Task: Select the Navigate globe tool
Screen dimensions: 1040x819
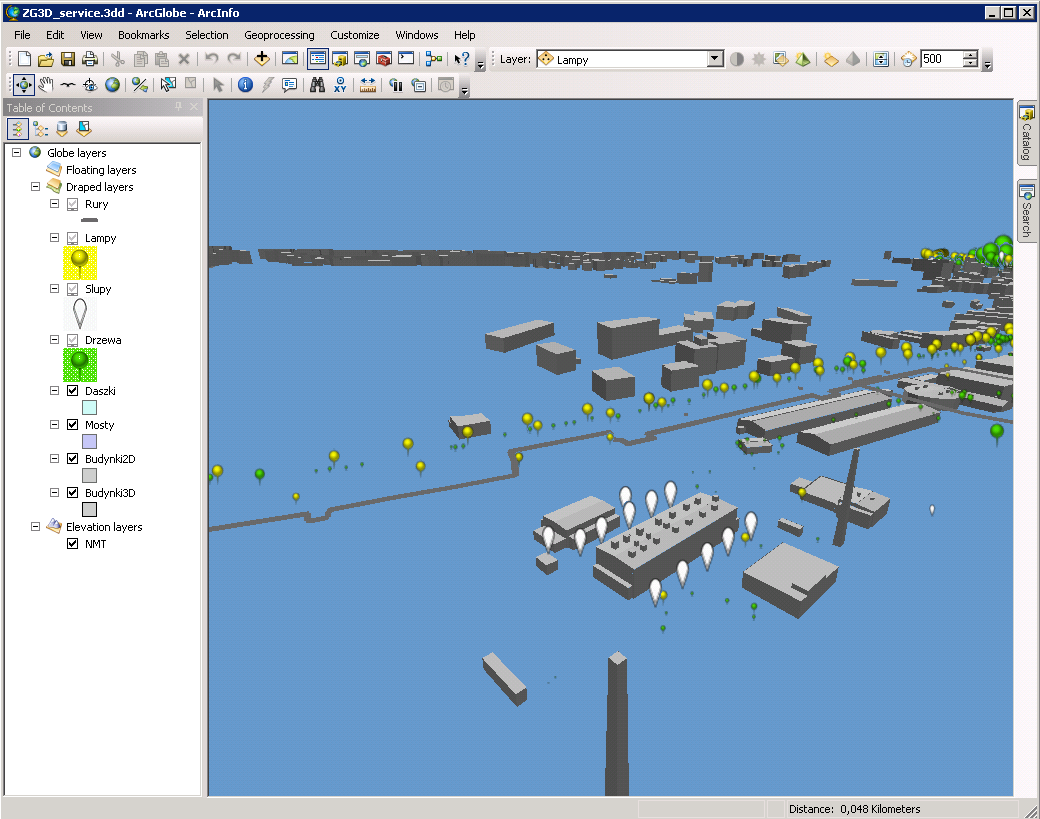Action: tap(23, 85)
